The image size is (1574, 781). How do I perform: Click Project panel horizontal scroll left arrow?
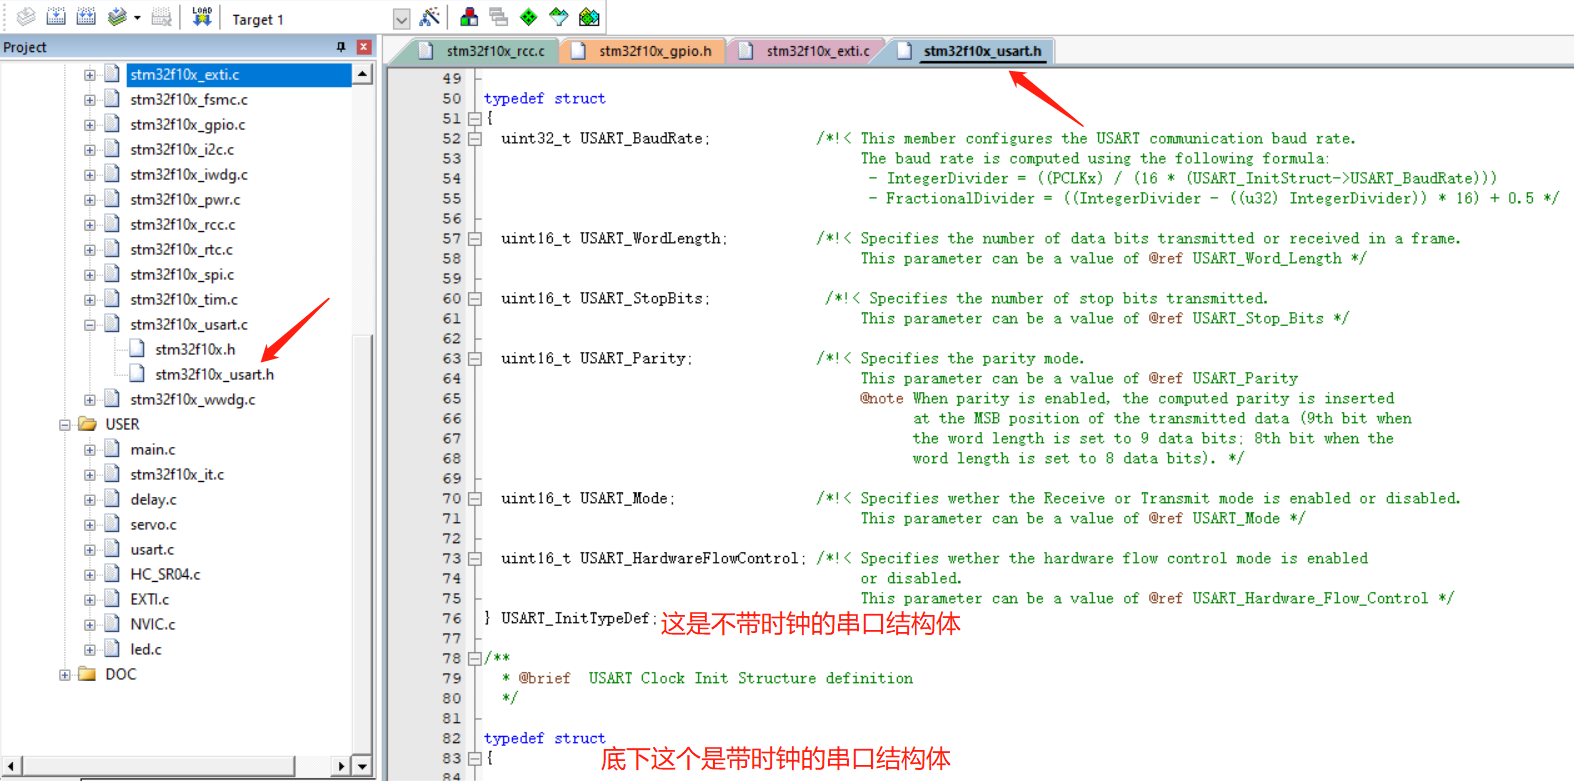coord(10,766)
